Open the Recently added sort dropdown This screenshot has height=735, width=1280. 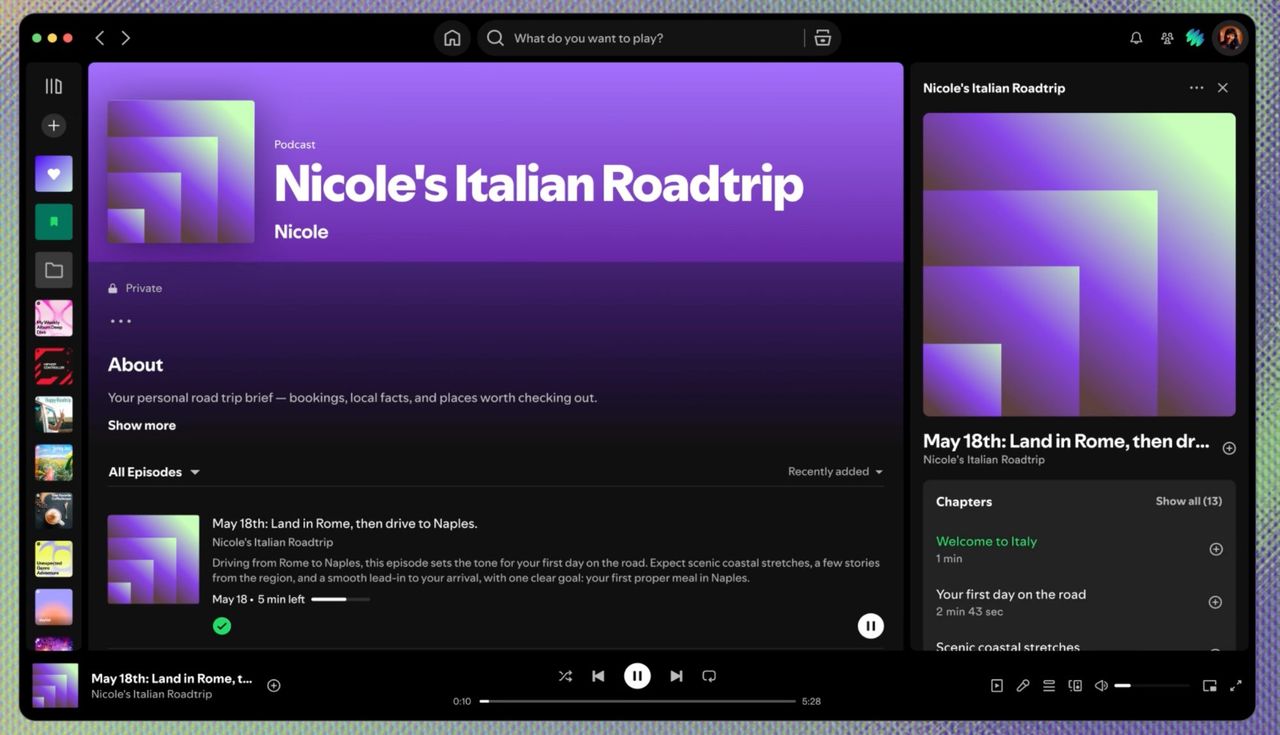835,472
